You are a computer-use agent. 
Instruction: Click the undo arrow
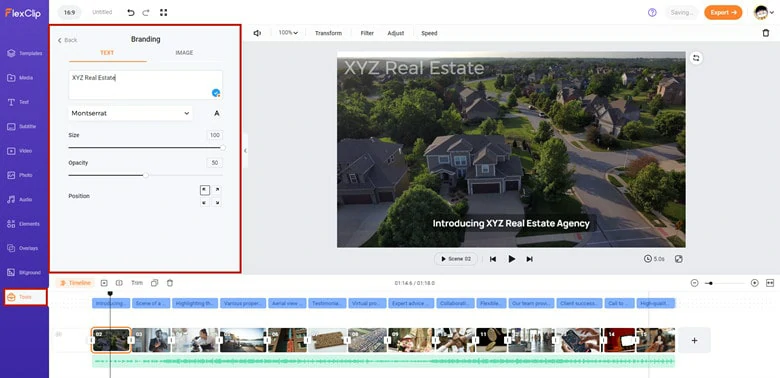[x=131, y=12]
